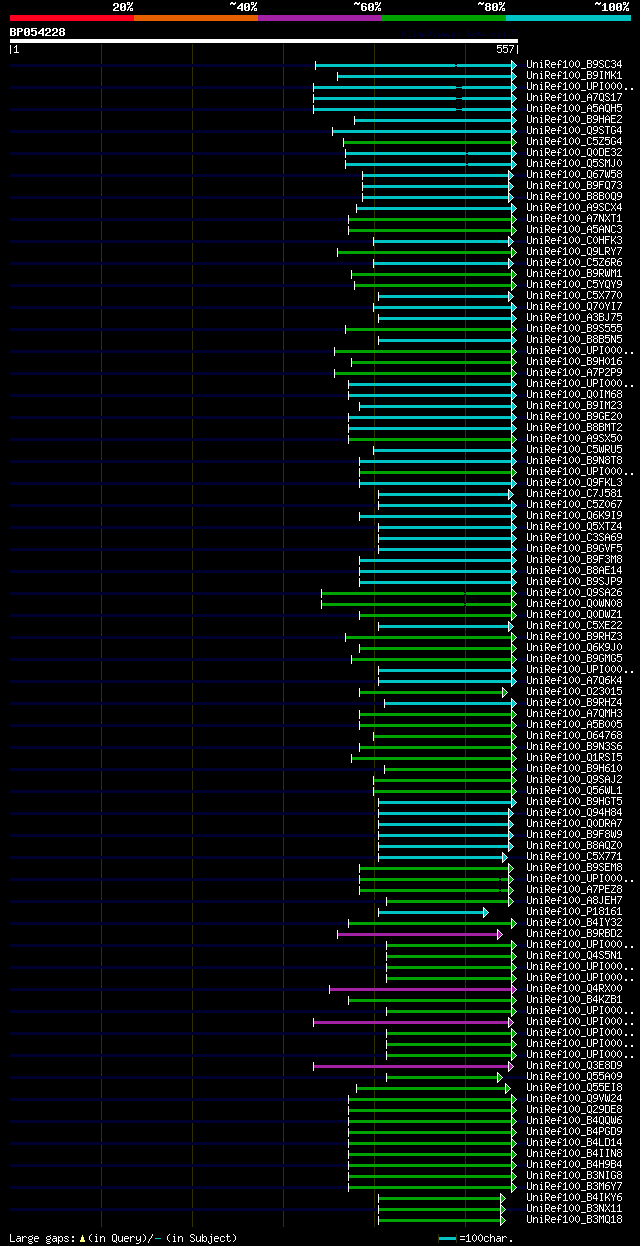
Task: Select hit label UniRef100_B4LD14
Action: 574,1143
